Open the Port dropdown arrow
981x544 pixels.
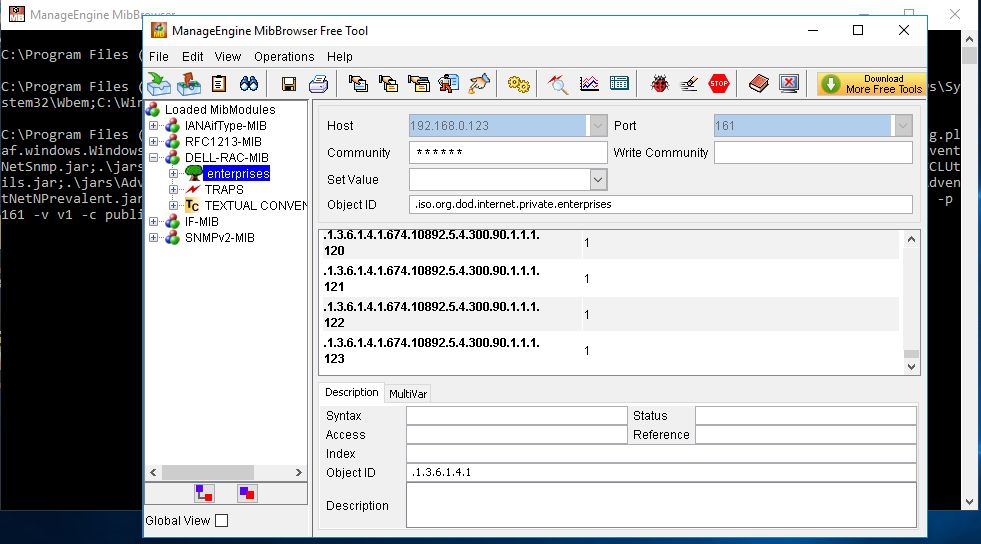[x=903, y=126]
